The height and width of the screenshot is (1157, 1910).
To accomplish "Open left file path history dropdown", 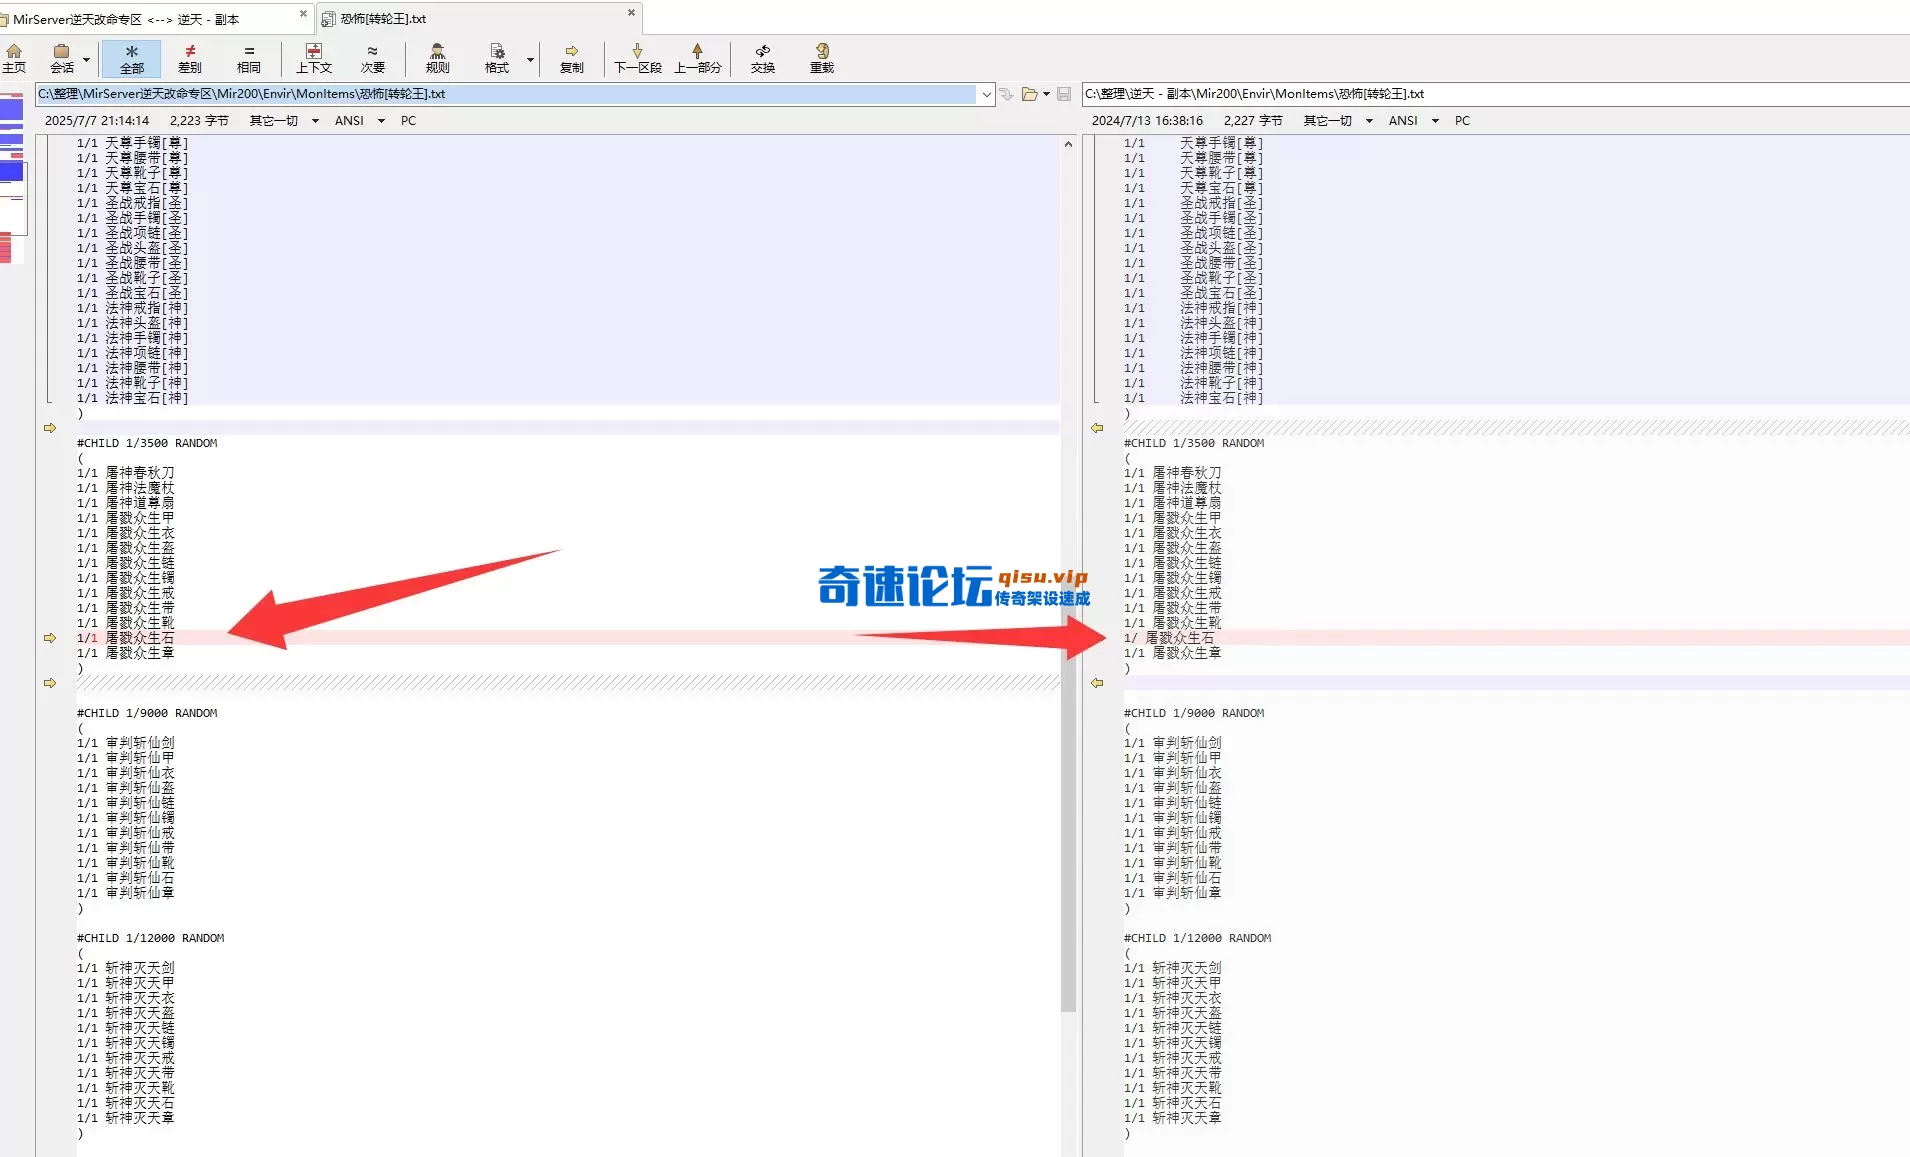I will click(x=987, y=93).
